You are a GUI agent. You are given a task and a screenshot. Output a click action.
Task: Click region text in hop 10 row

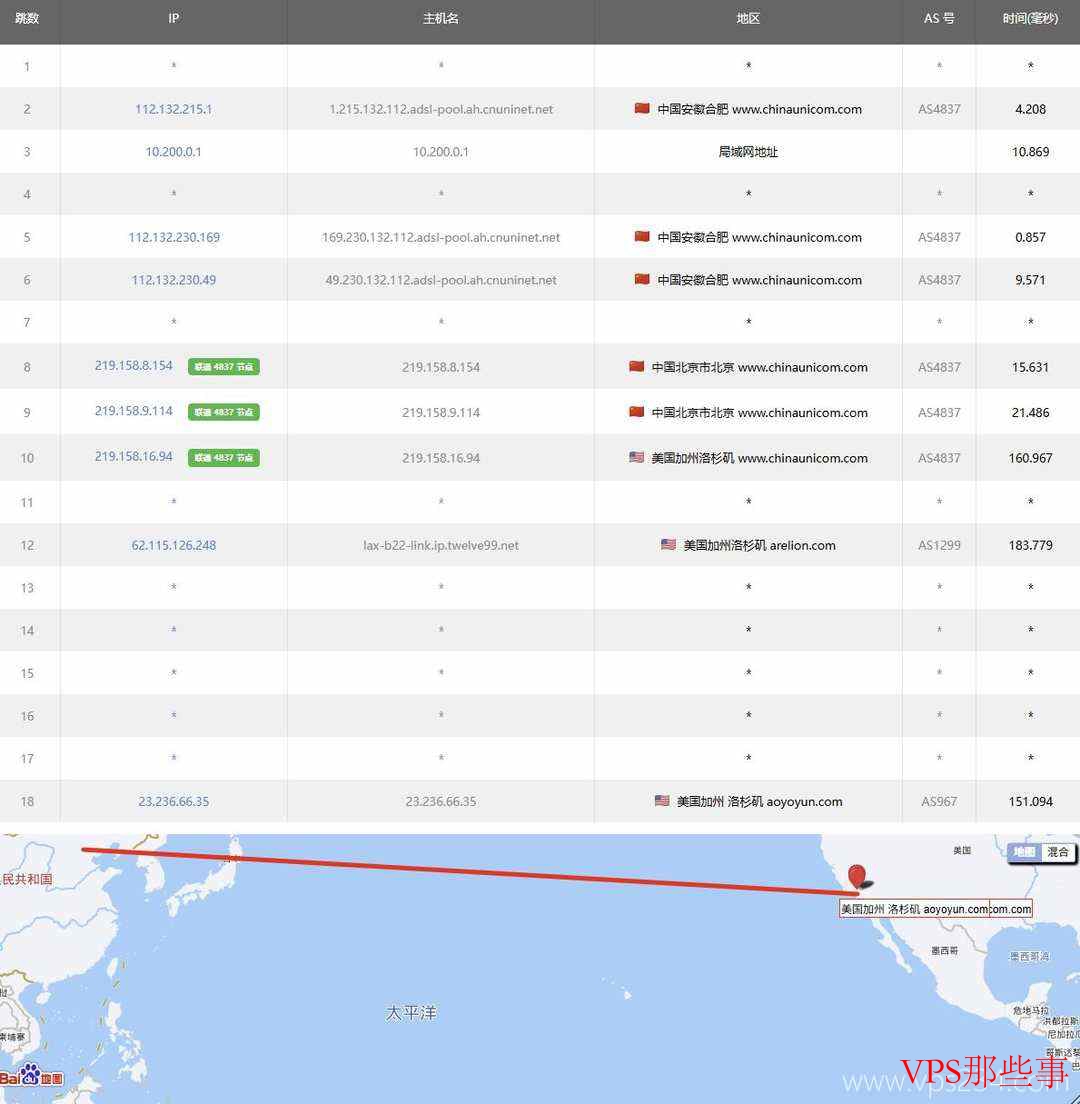point(759,458)
